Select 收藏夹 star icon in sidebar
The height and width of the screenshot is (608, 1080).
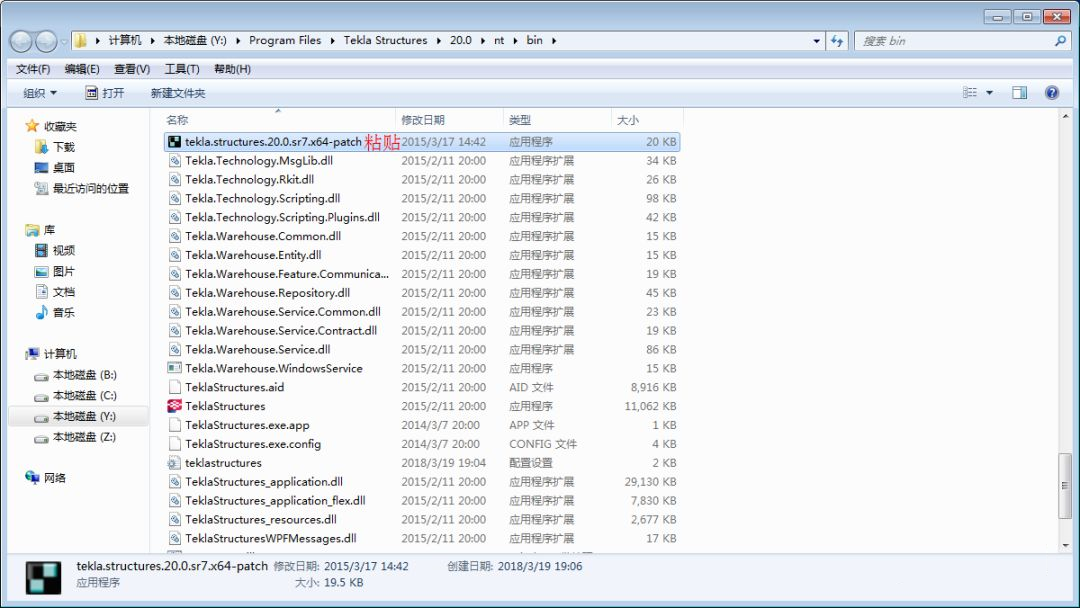pyautogui.click(x=32, y=126)
